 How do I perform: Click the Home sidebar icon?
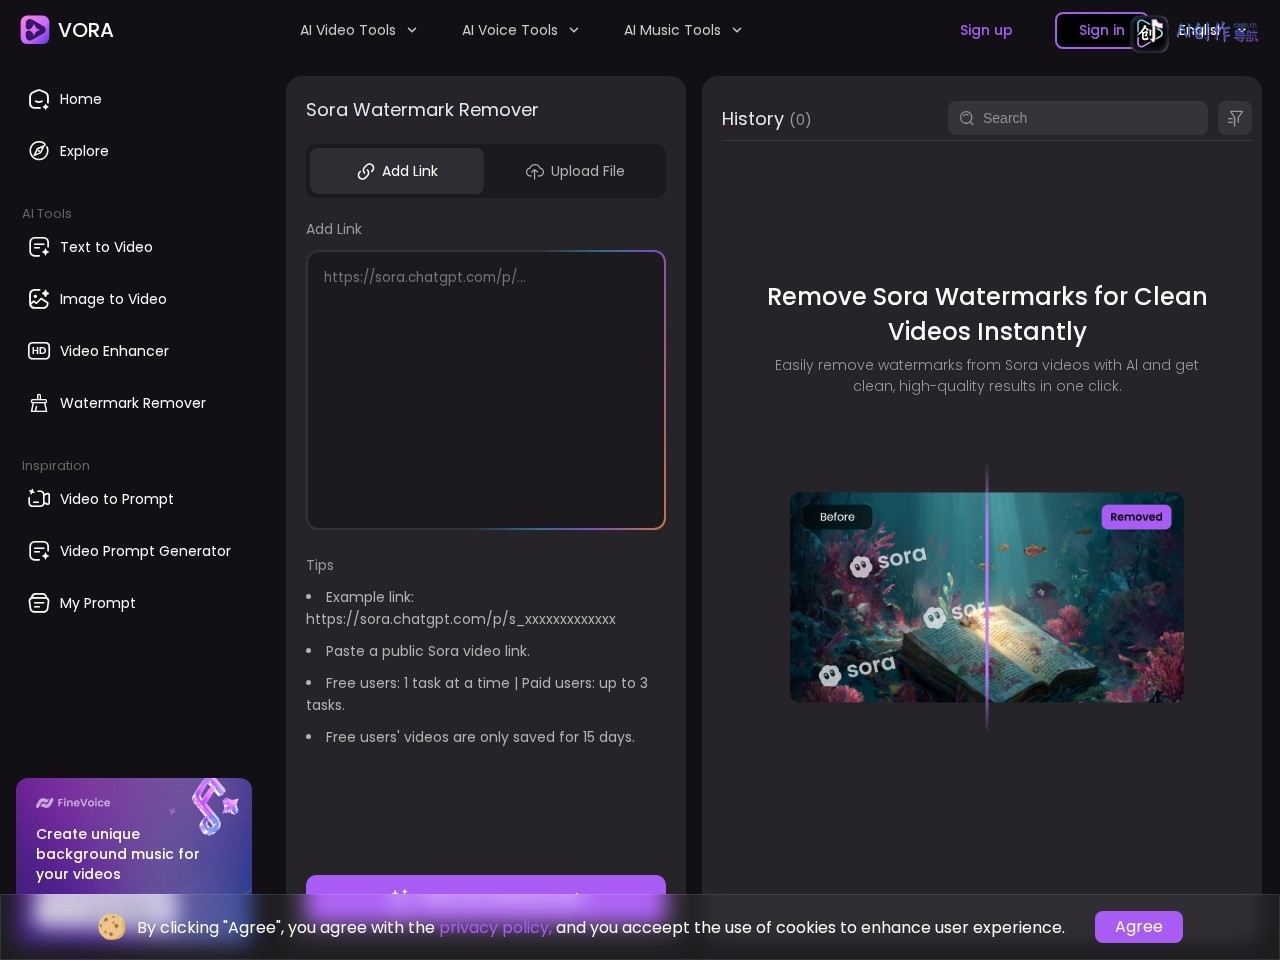(39, 99)
